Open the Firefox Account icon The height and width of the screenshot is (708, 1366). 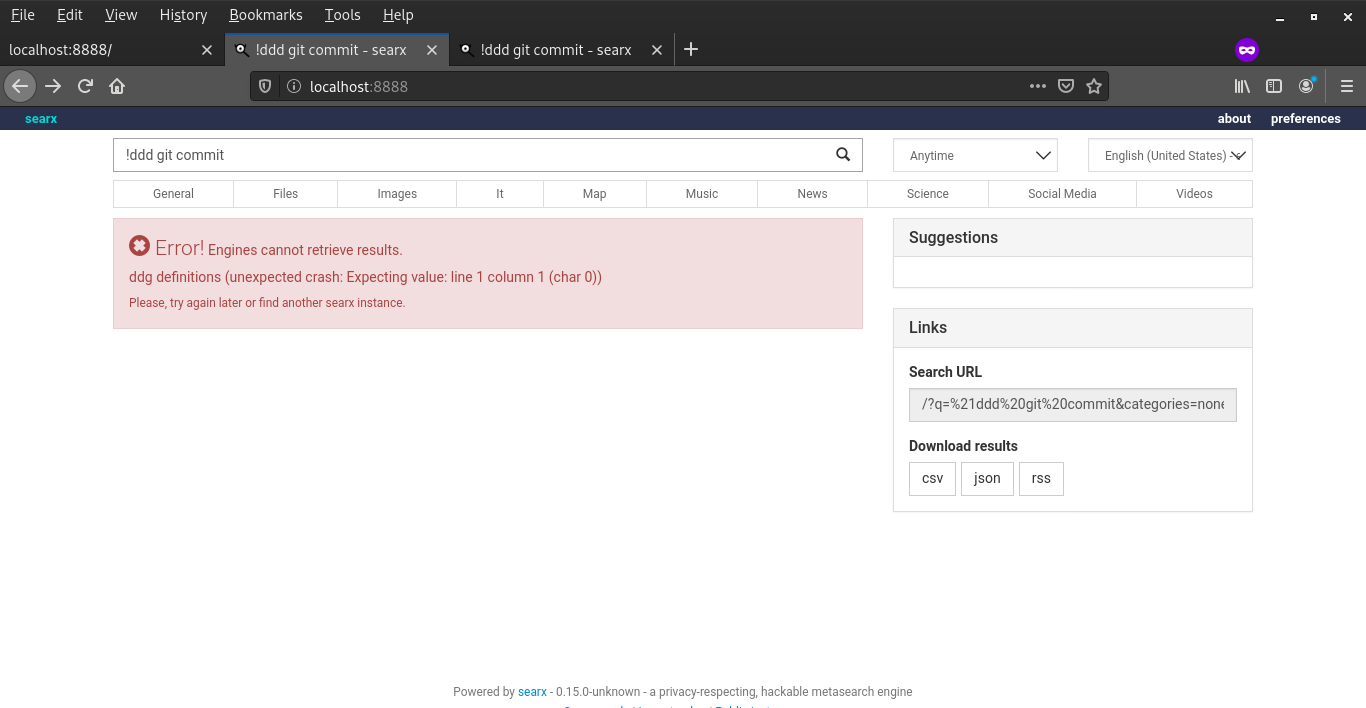coord(1306,86)
